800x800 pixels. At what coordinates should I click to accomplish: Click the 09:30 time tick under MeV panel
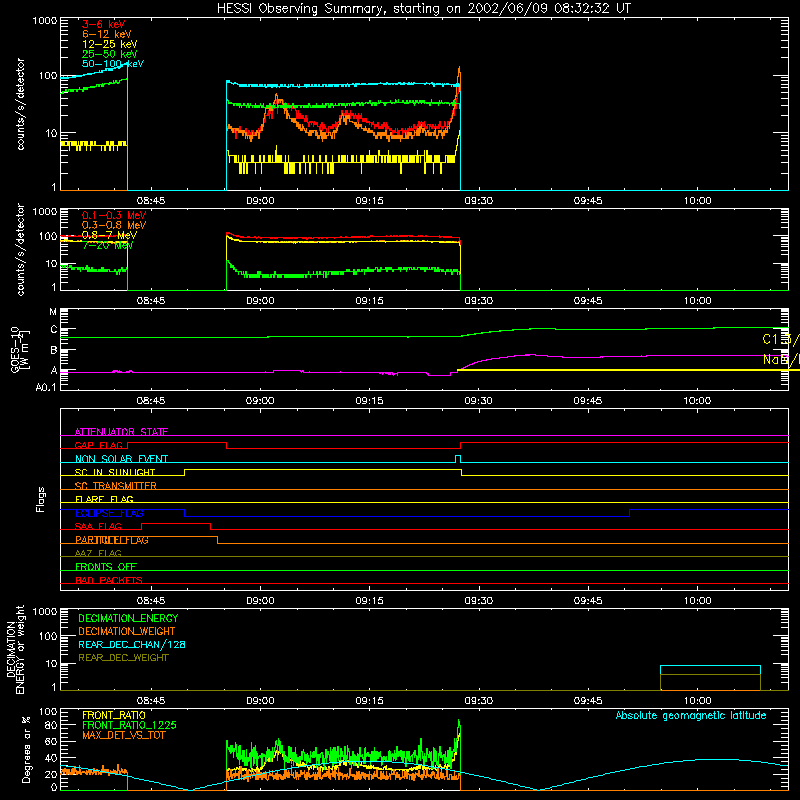(x=479, y=301)
